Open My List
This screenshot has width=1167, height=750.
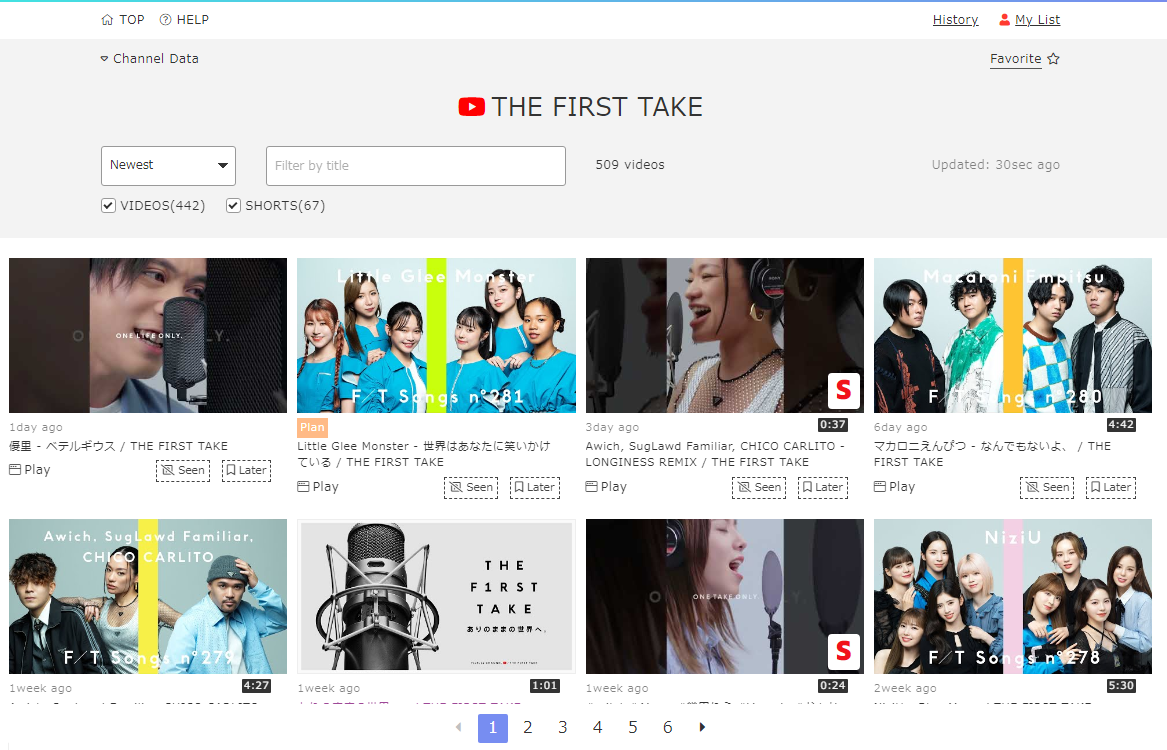(1029, 19)
